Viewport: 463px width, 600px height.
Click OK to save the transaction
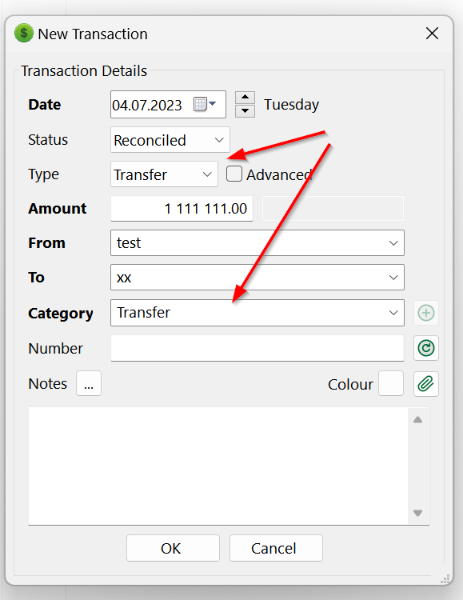tap(173, 548)
